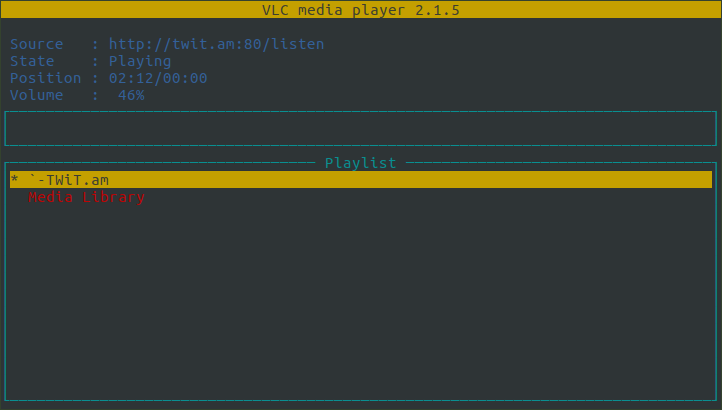This screenshot has height=410, width=722.
Task: Click the State field label
Action: click(32, 61)
